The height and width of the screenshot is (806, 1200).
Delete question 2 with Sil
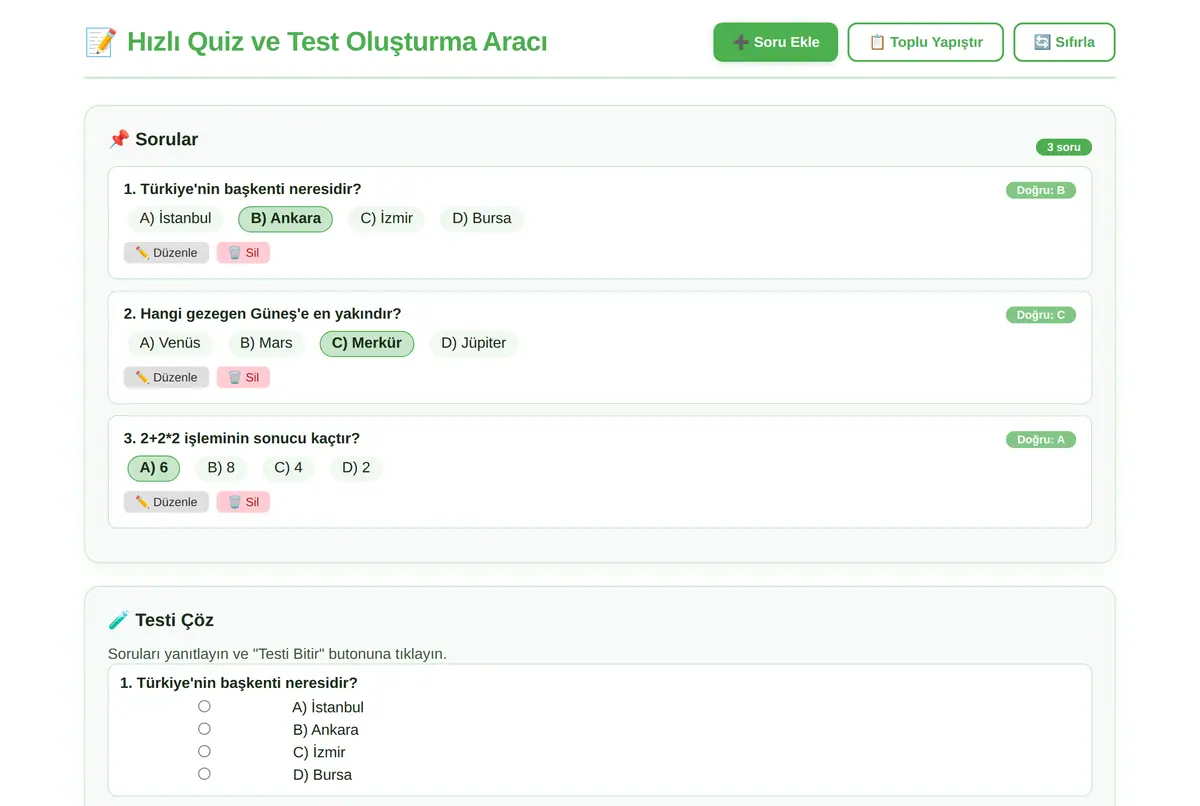coord(243,377)
